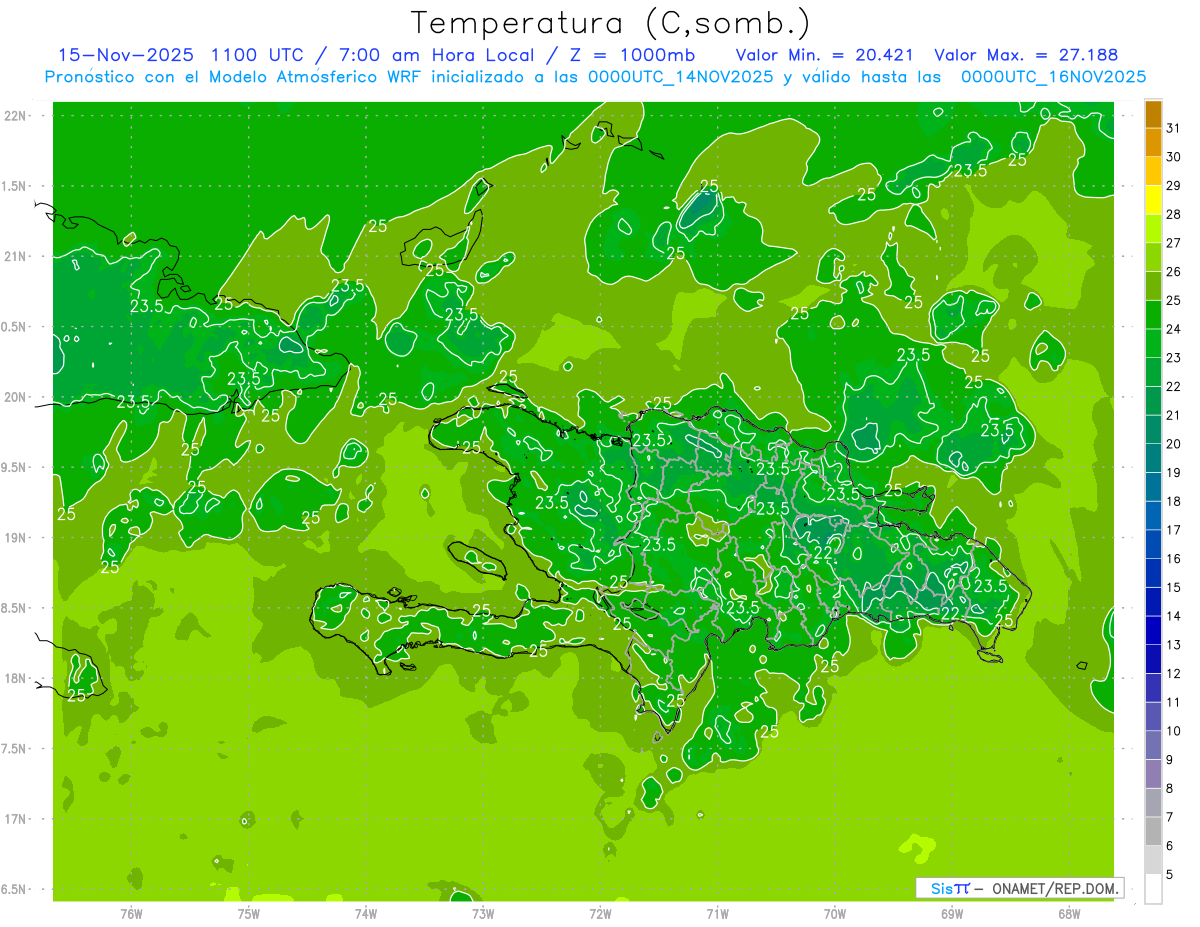
Task: Click the 17N latitude axis label
Action: coord(16,819)
